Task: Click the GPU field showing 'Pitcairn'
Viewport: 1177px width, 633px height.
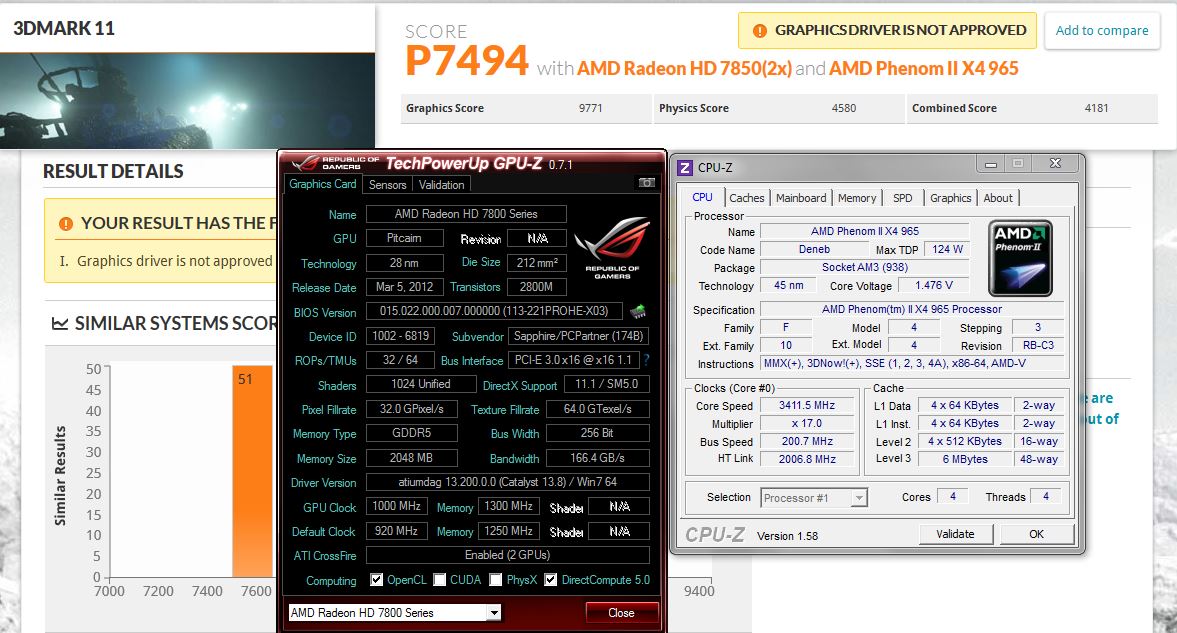Action: click(x=404, y=238)
